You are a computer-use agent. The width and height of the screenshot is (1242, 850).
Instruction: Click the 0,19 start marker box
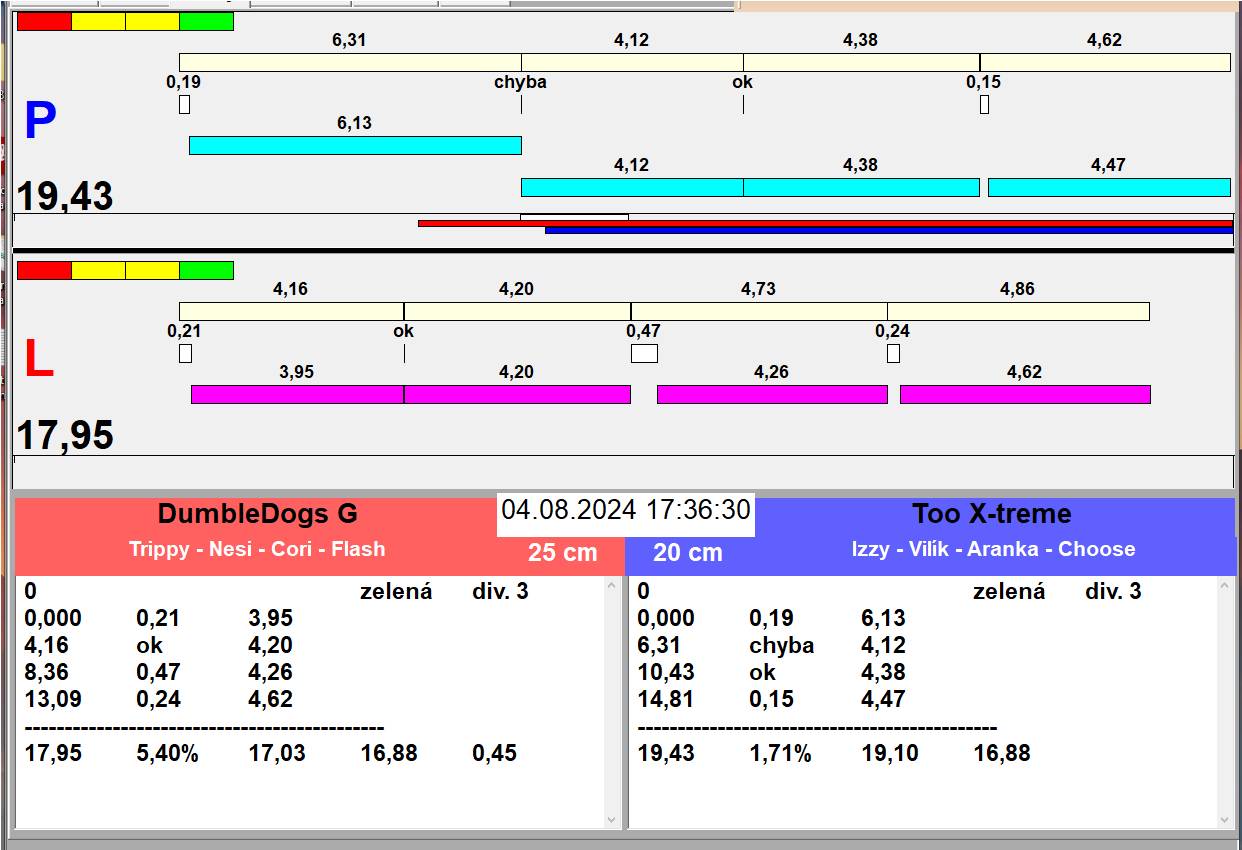point(184,104)
